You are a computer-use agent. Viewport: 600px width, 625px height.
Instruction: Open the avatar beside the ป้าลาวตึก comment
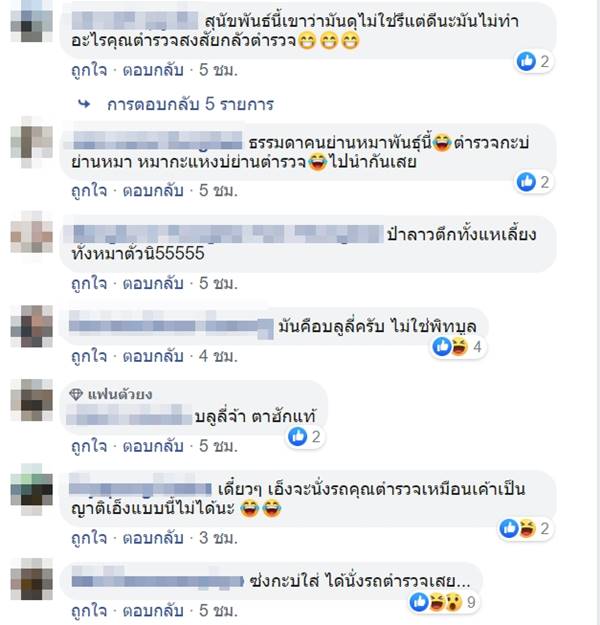click(31, 232)
